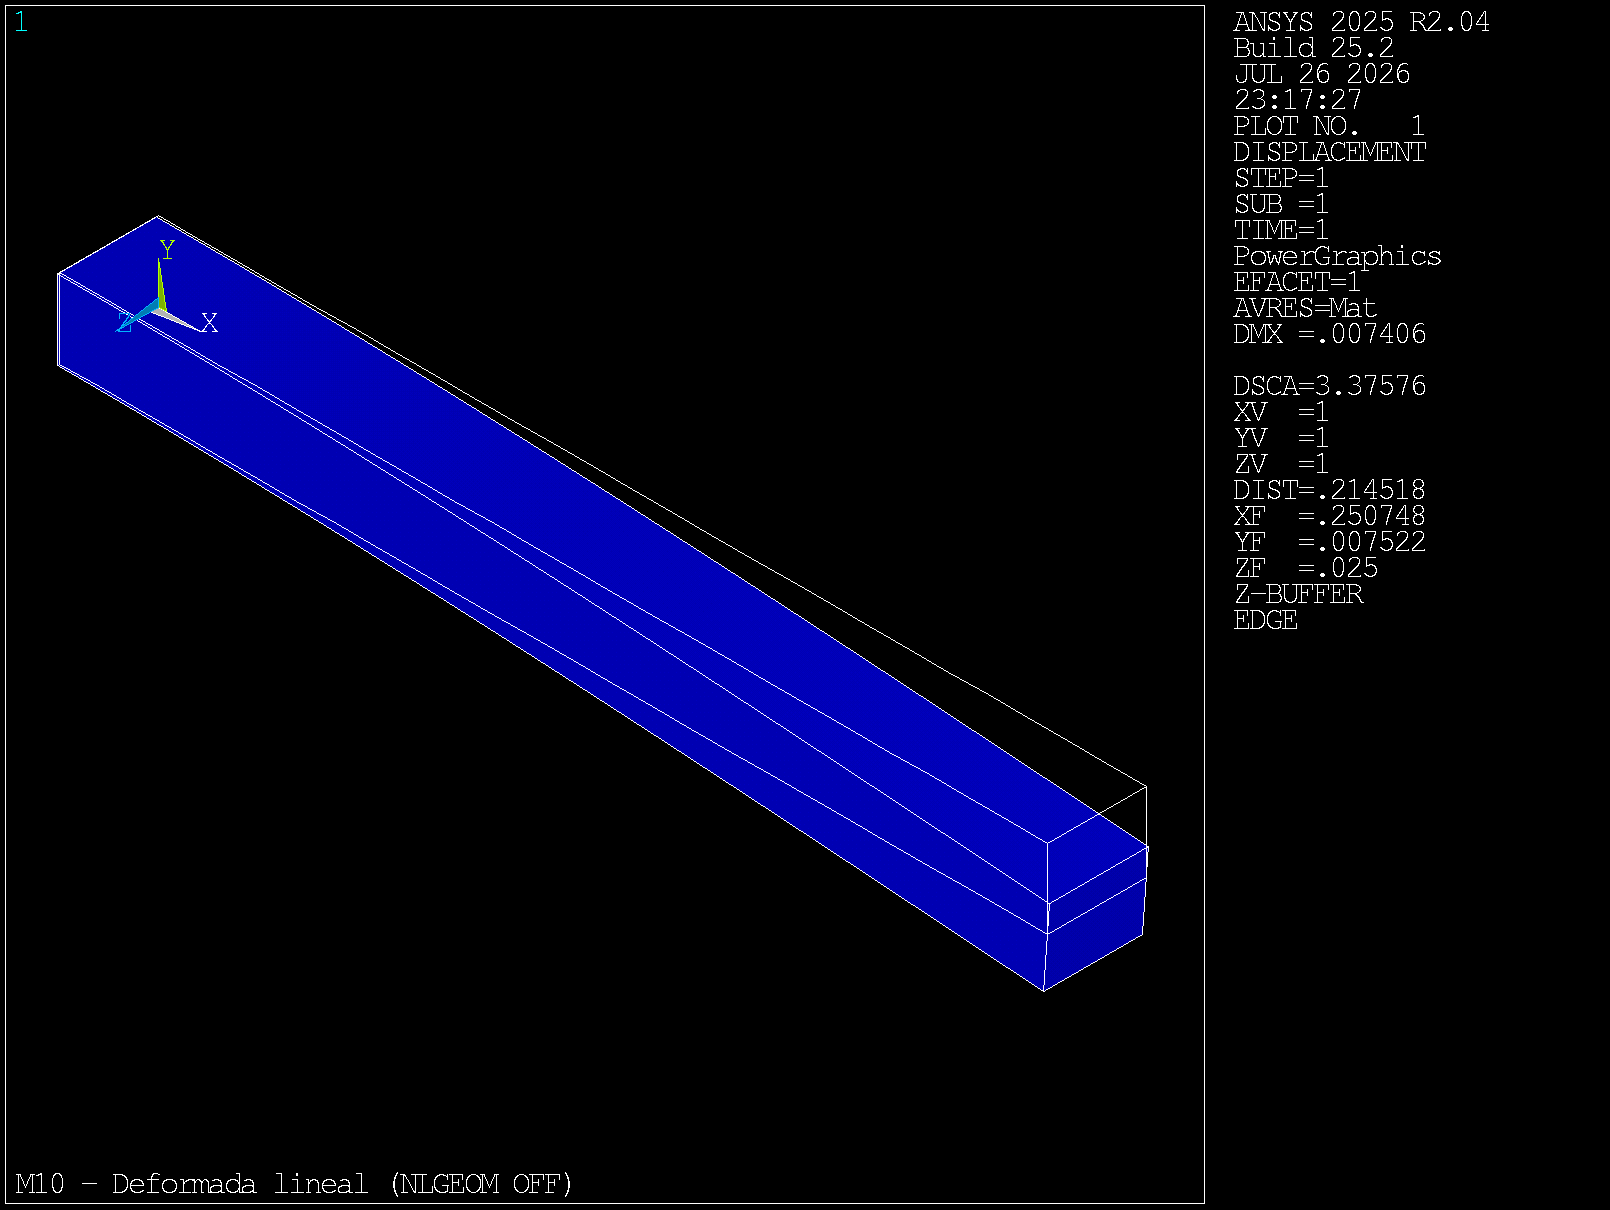Click the 'ZF =.025' focus value
This screenshot has width=1610, height=1210.
point(1305,569)
